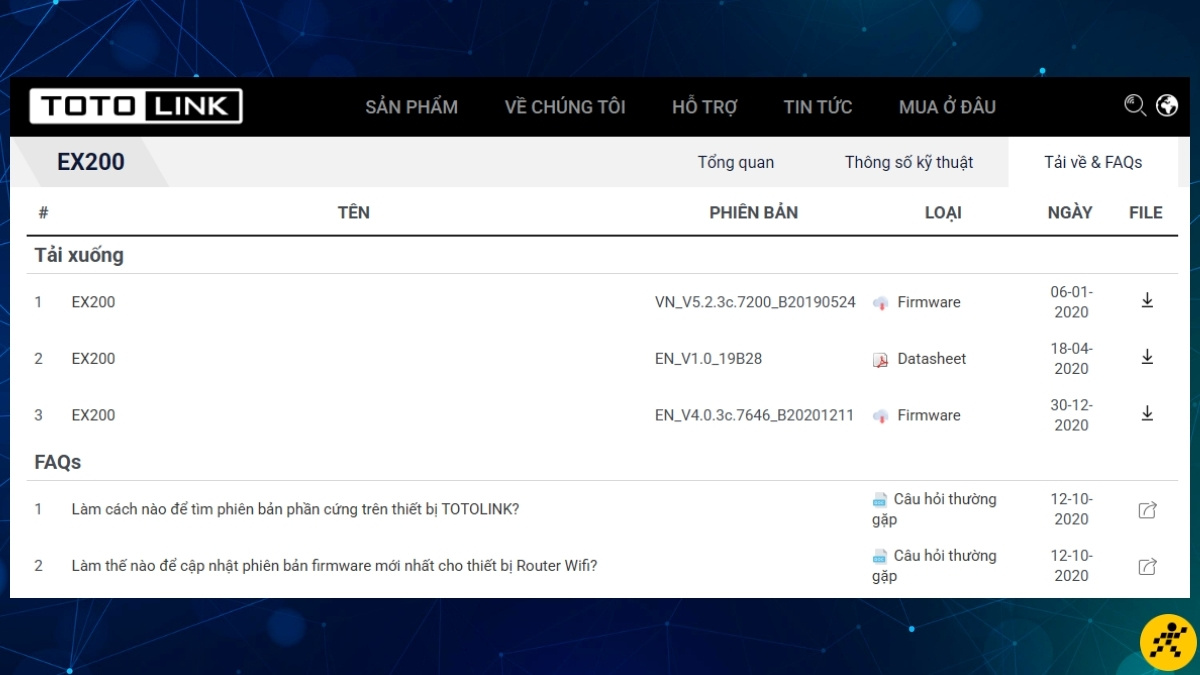The width and height of the screenshot is (1200, 675).
Task: Click the Datasheet type label
Action: tap(932, 358)
